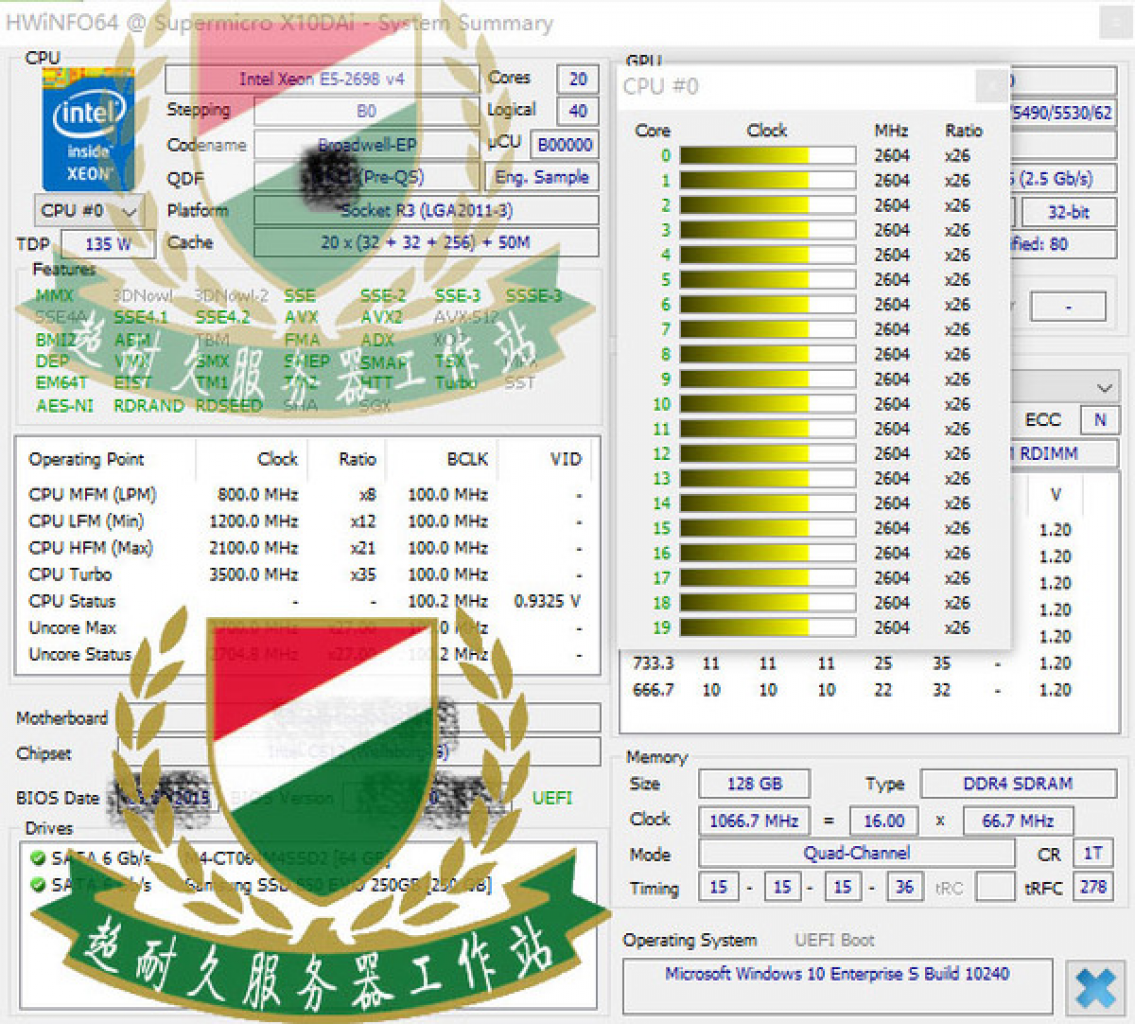Click the MHz column header in CPU #0 popup
Screen dimensions: 1135x1024
point(891,130)
